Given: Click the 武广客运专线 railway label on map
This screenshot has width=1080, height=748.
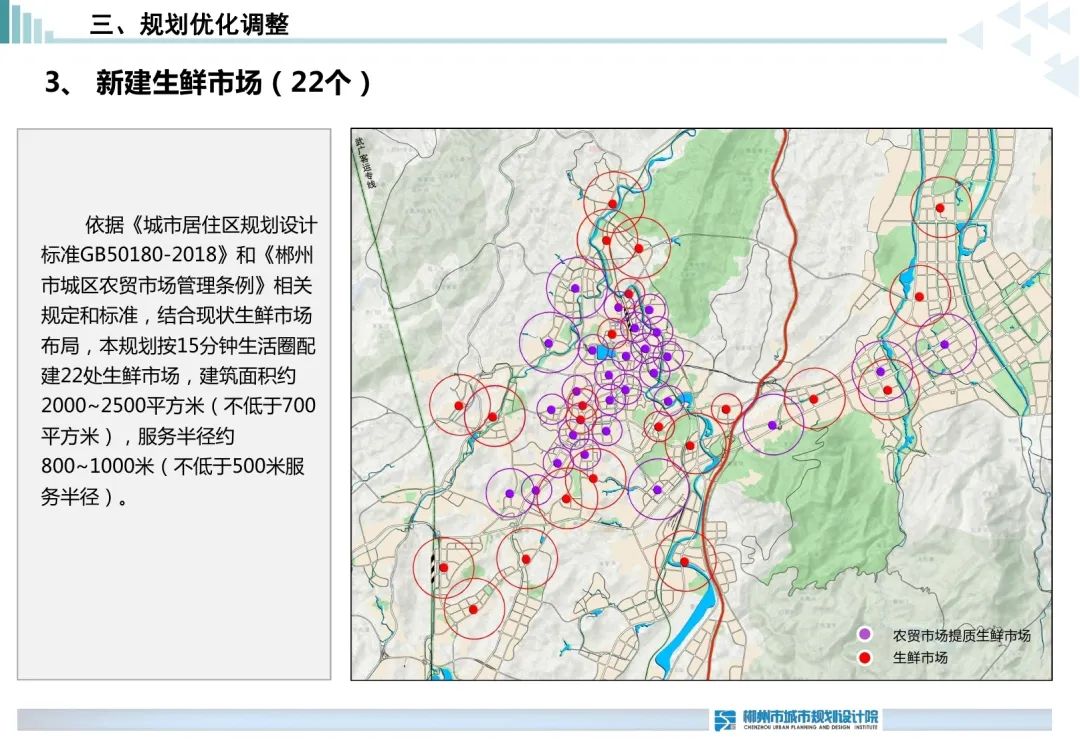Looking at the screenshot, I should 365,165.
